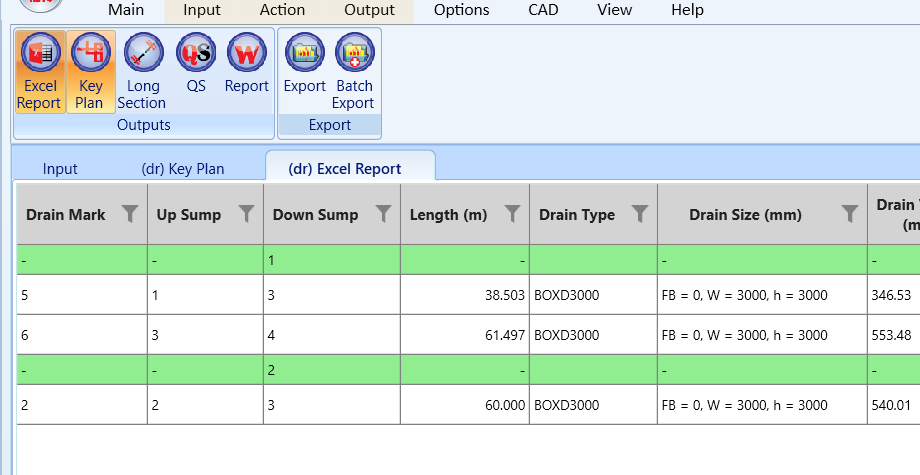920x475 pixels.
Task: Select length cell 60.000
Action: pos(465,405)
